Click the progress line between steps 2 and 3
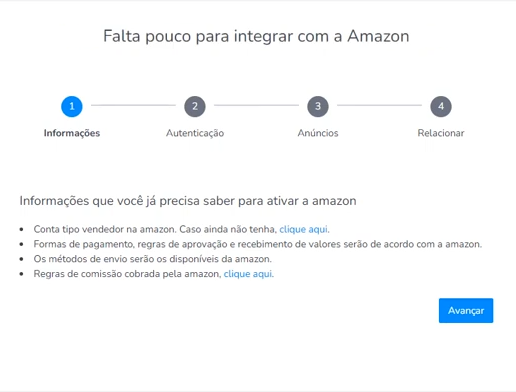This screenshot has width=516, height=392. (256, 105)
